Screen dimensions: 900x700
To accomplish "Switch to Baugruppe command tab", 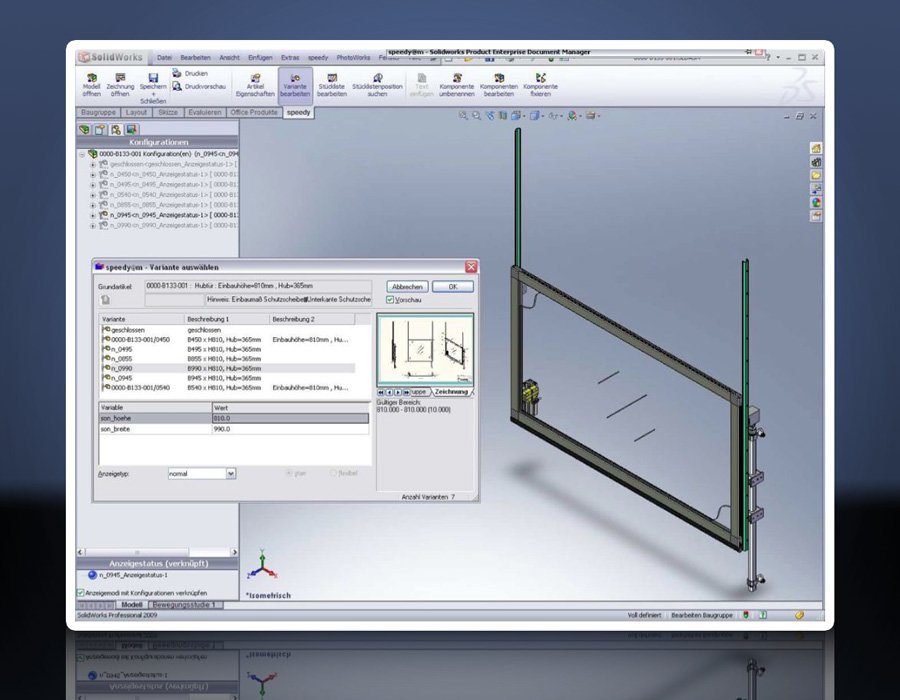I will click(98, 112).
